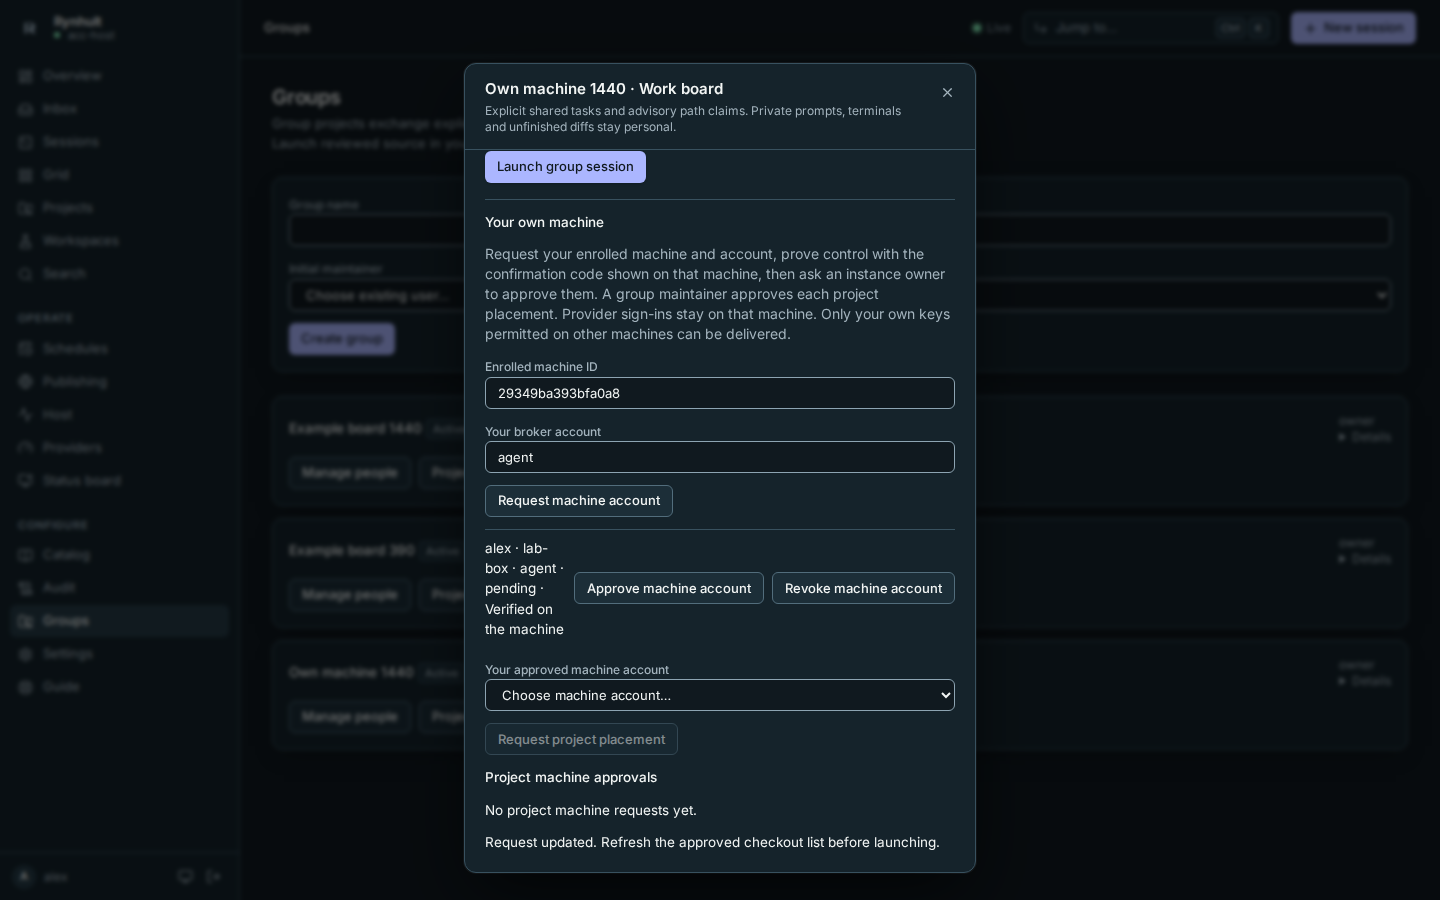Click the Launch group session button
The width and height of the screenshot is (1440, 900).
coord(565,167)
